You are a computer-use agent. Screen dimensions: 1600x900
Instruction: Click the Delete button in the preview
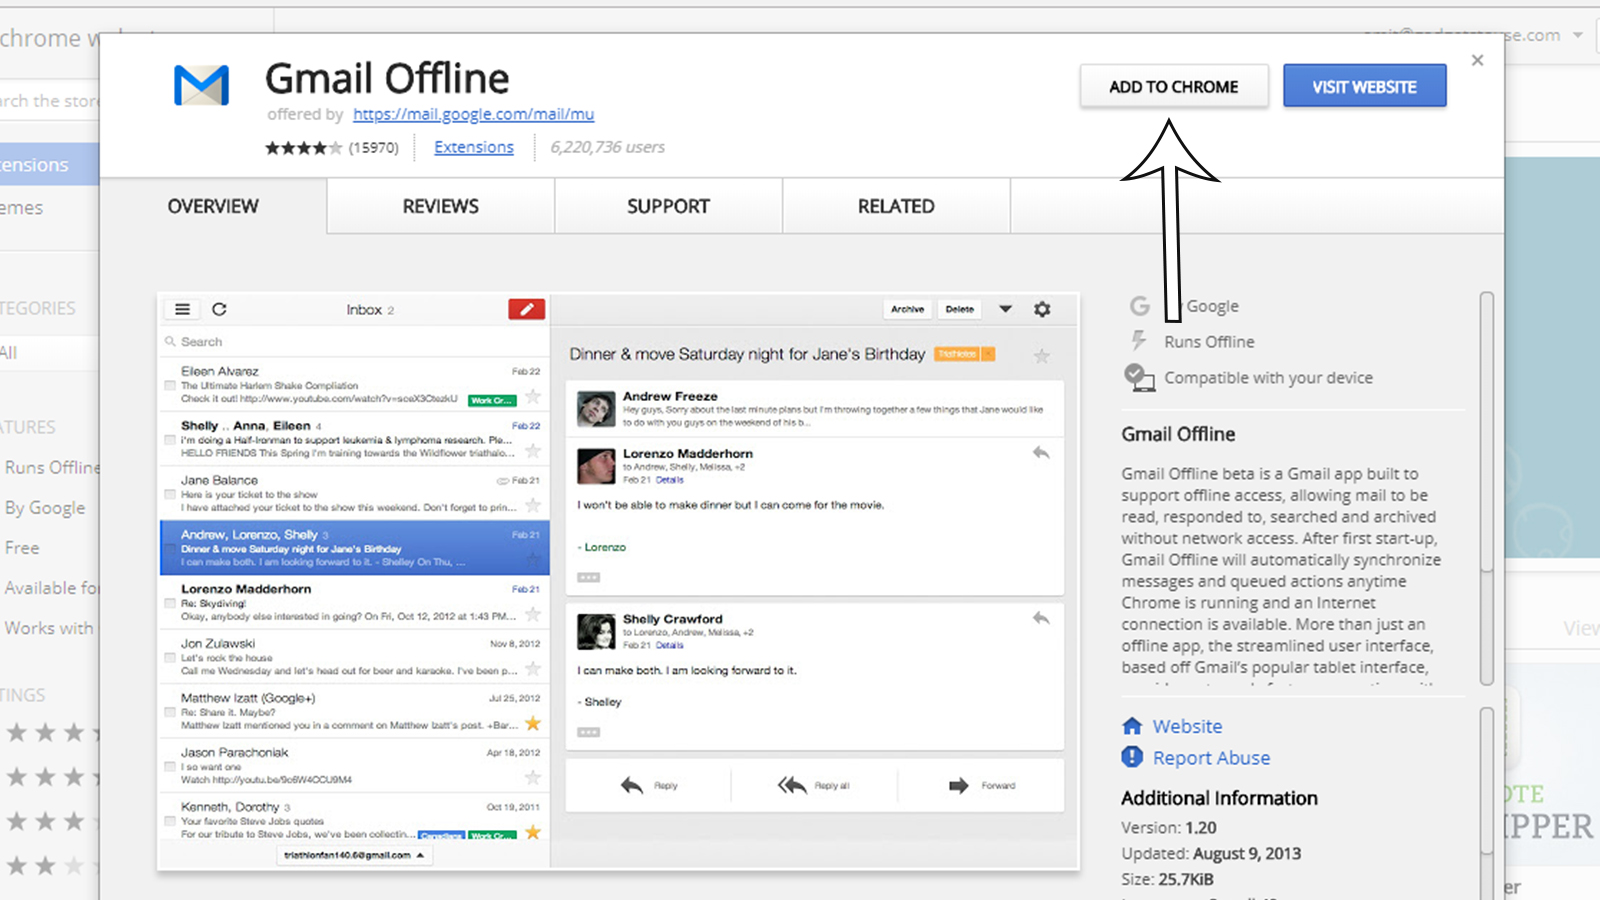959,309
